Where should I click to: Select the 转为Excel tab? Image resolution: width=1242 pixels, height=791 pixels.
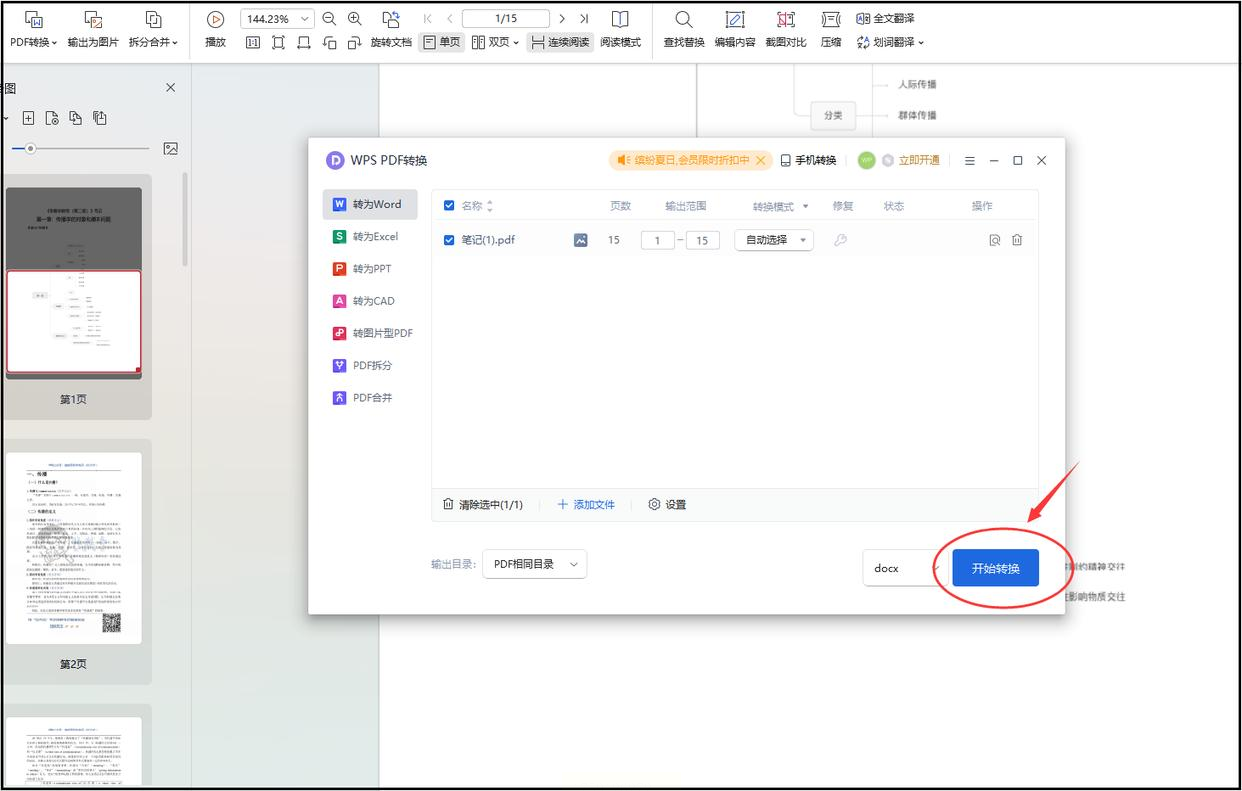coord(374,237)
